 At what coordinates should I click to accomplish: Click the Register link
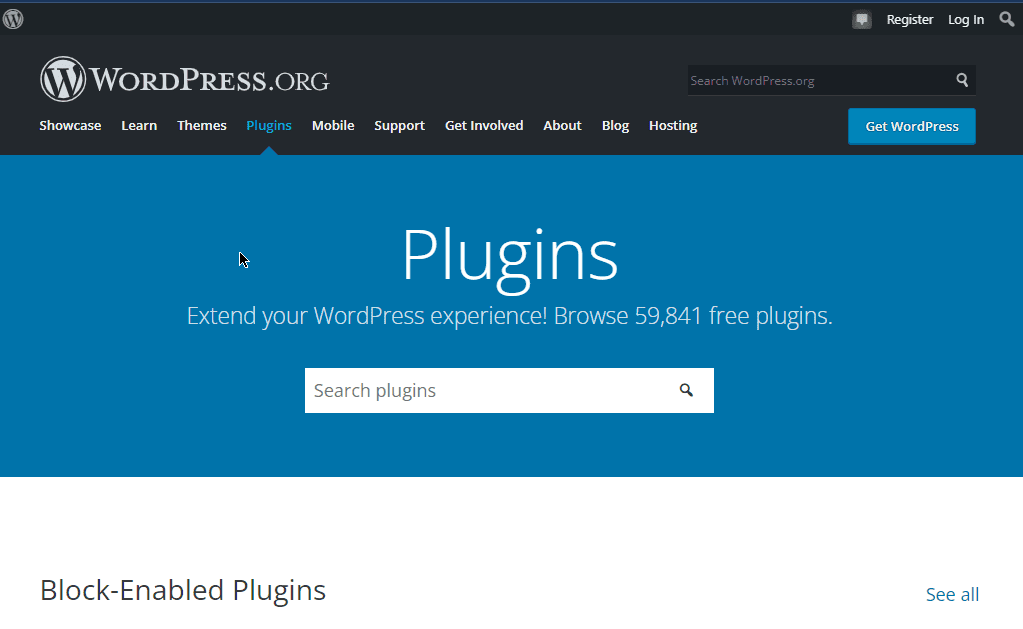click(909, 19)
